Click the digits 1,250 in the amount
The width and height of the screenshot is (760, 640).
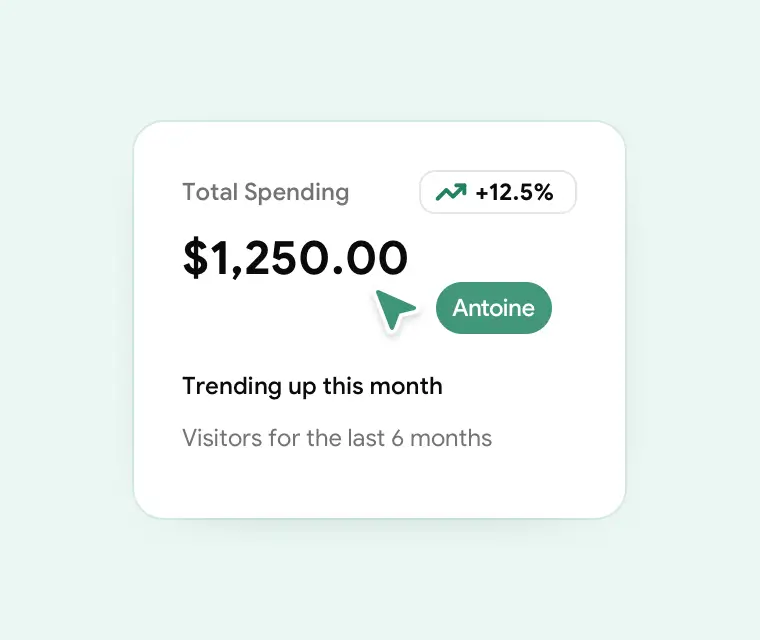point(267,258)
